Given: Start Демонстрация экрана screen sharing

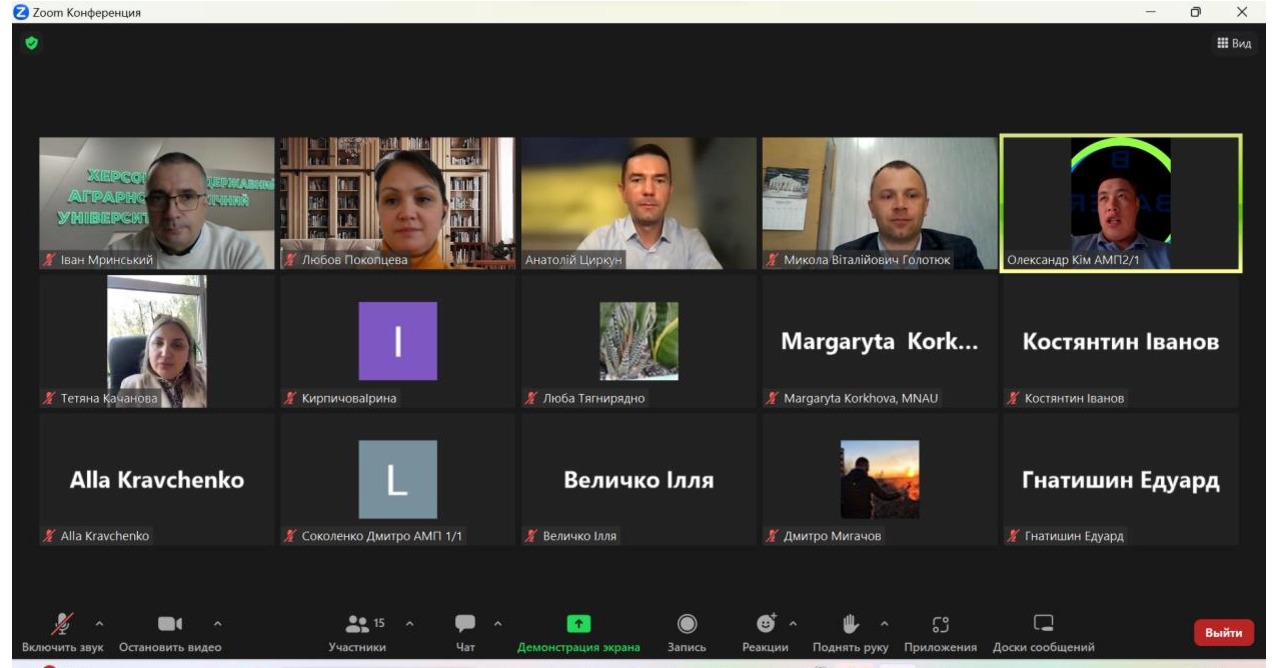Looking at the screenshot, I should click(578, 633).
